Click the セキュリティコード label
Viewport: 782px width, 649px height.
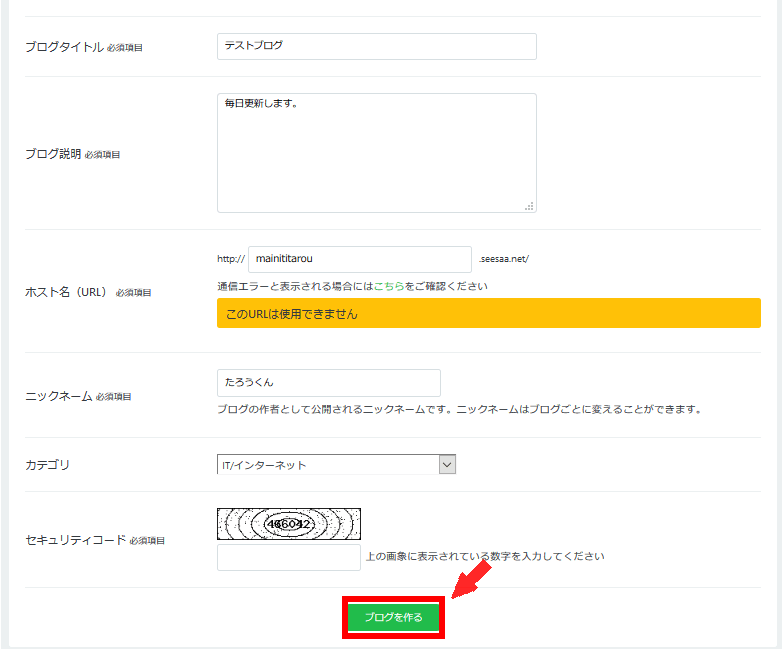[x=75, y=540]
